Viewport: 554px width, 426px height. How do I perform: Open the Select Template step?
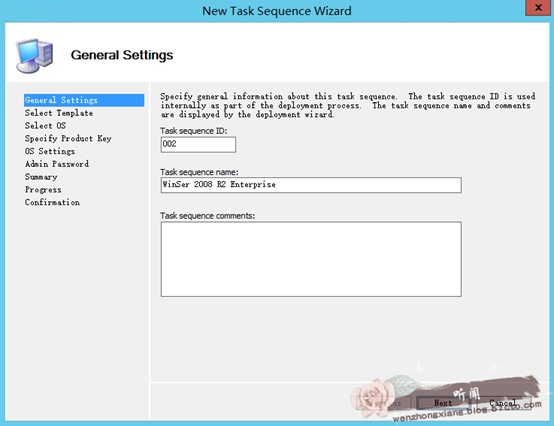pos(59,113)
